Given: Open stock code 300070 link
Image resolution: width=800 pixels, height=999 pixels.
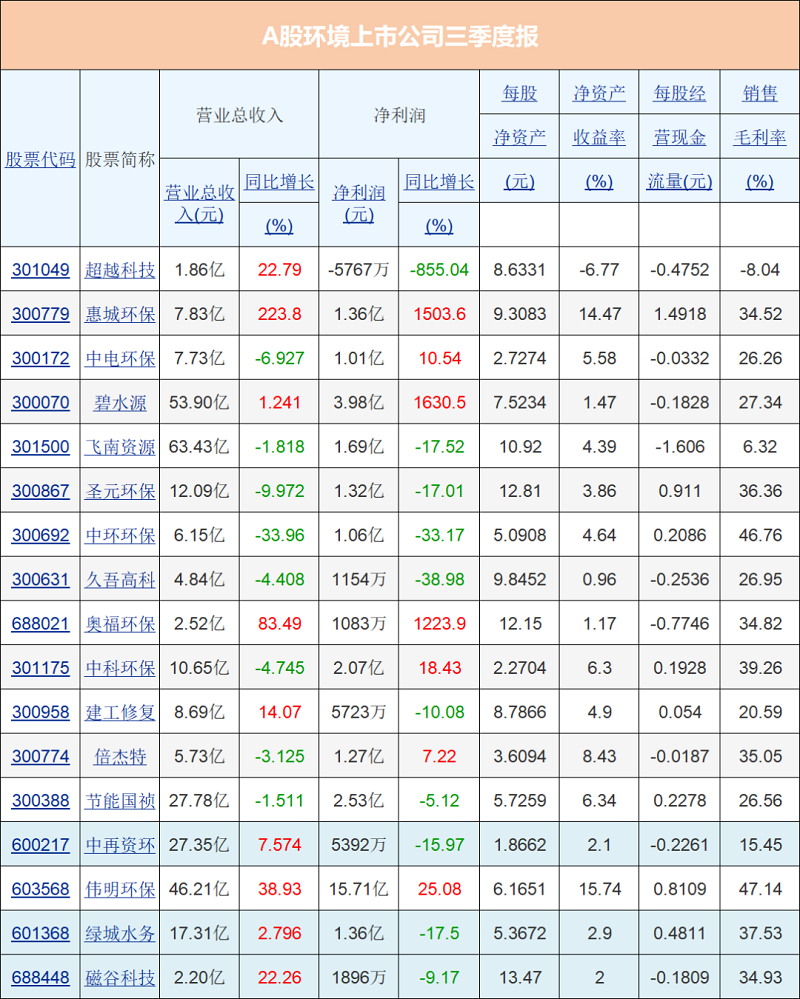Looking at the screenshot, I should [40, 403].
